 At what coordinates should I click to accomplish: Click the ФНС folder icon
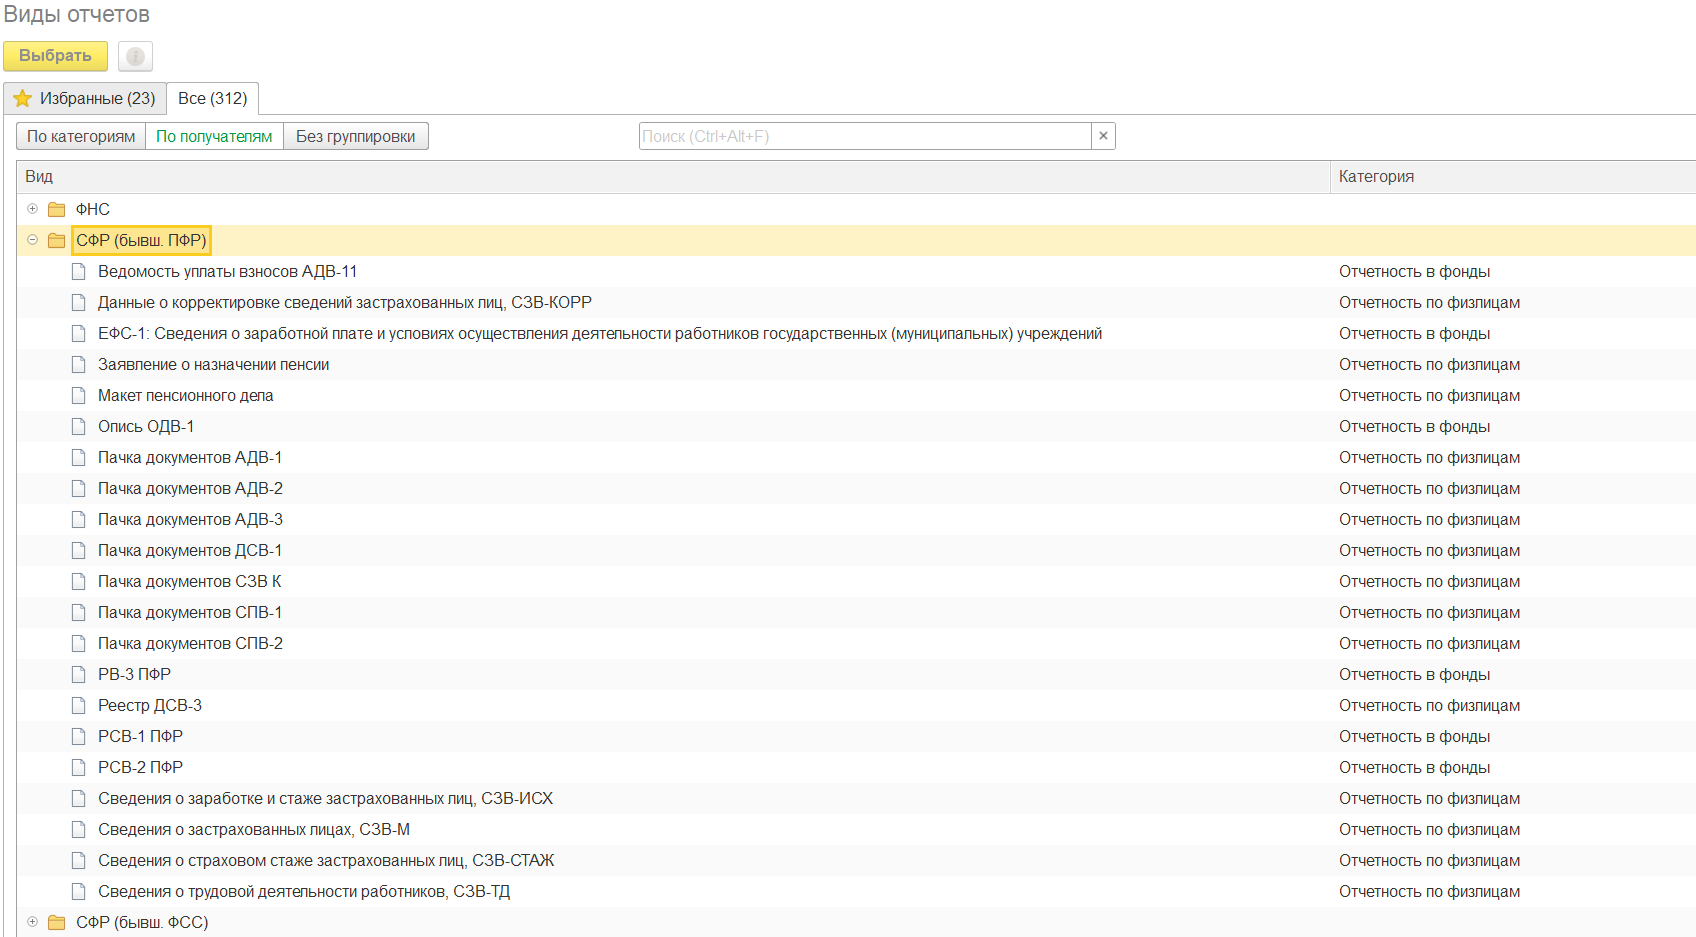coord(57,209)
